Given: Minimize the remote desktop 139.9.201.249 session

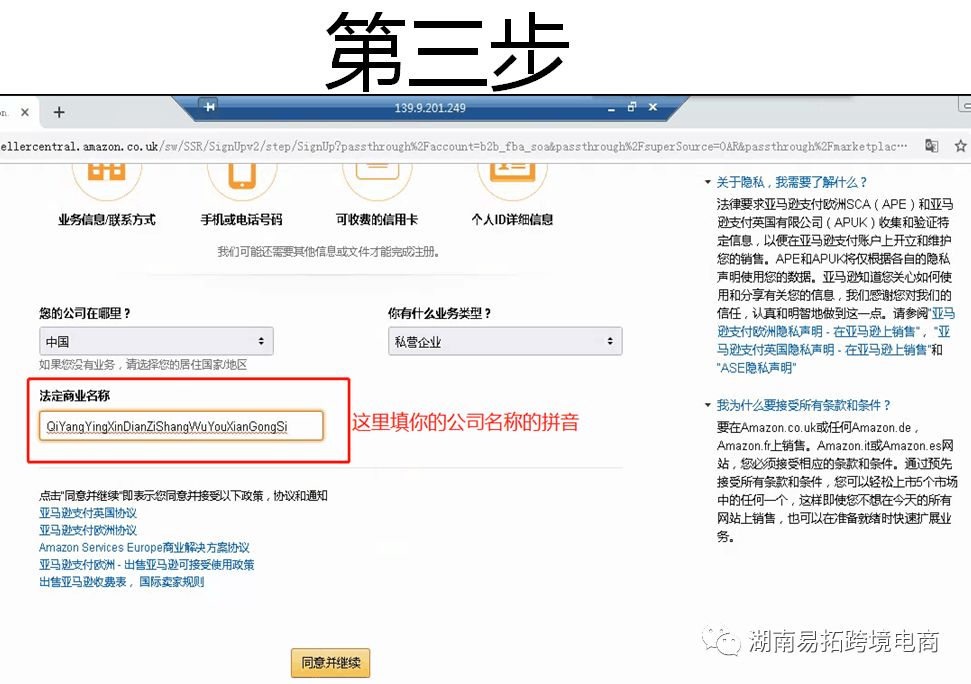Looking at the screenshot, I should click(x=611, y=108).
